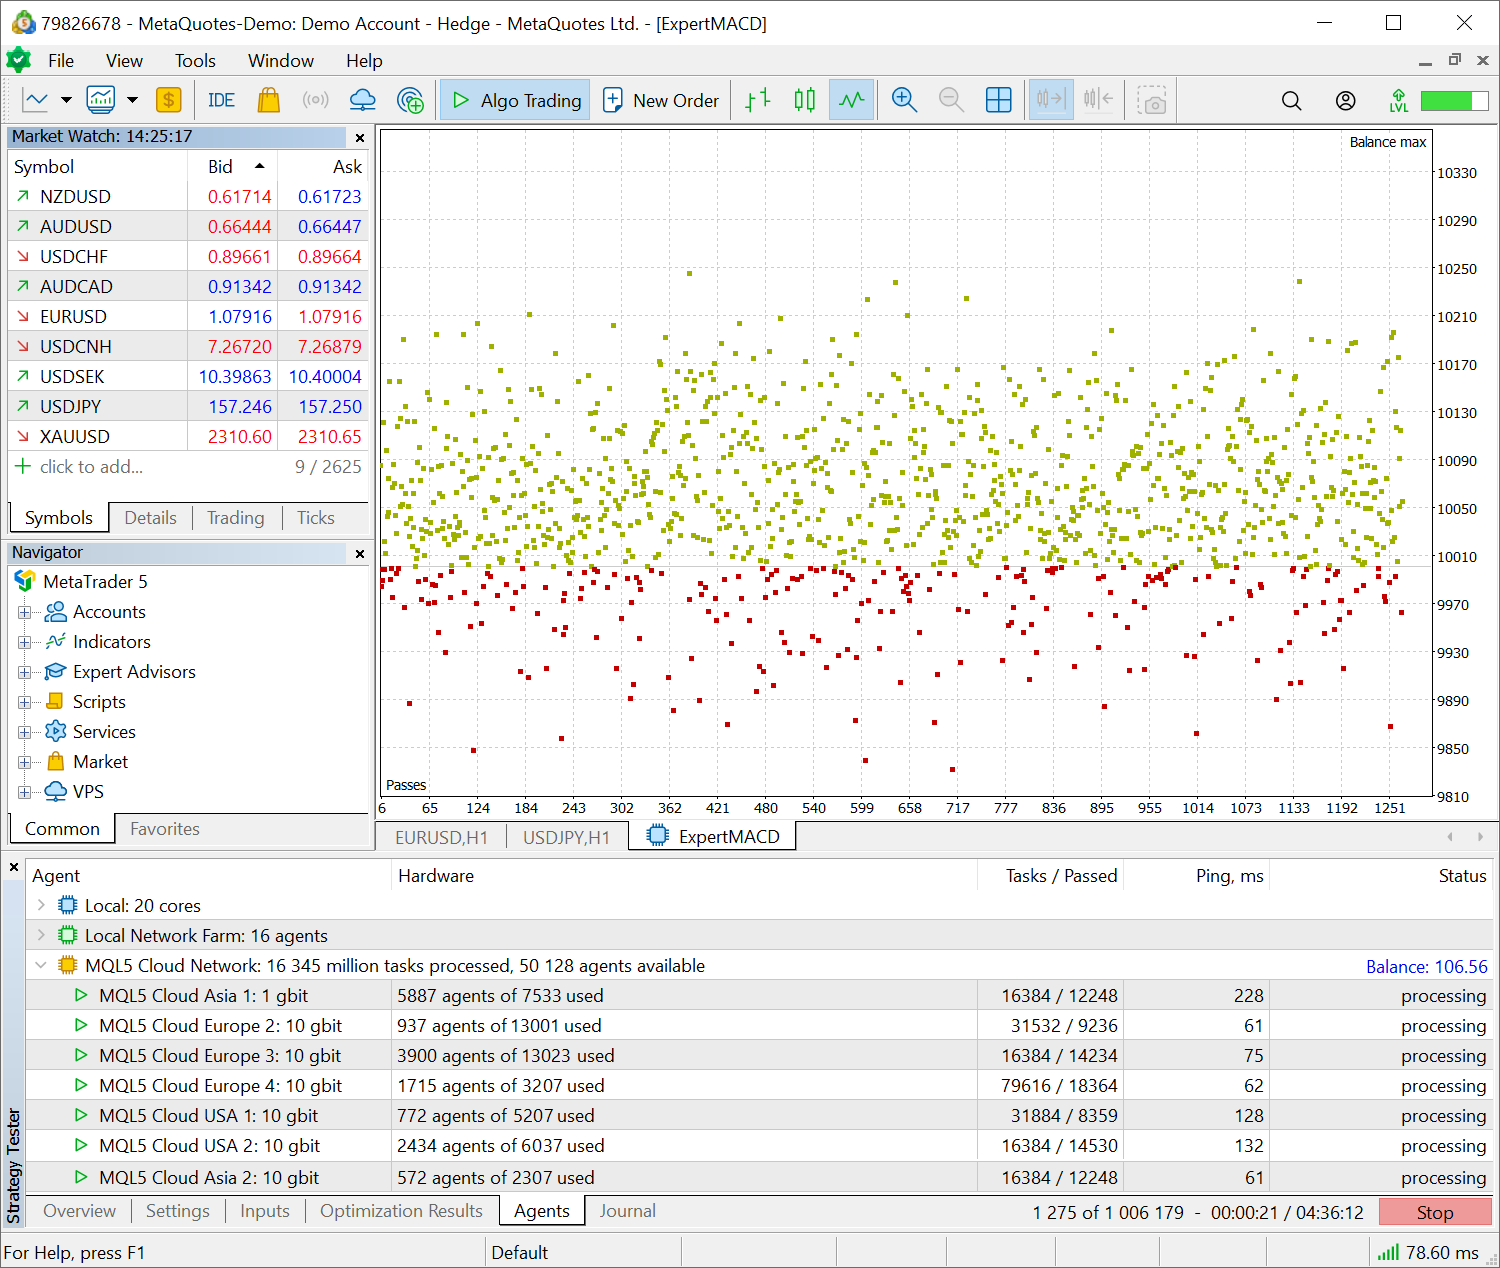Switch chart to candlestick view
Screen dimensions: 1500x1268
(x=804, y=100)
